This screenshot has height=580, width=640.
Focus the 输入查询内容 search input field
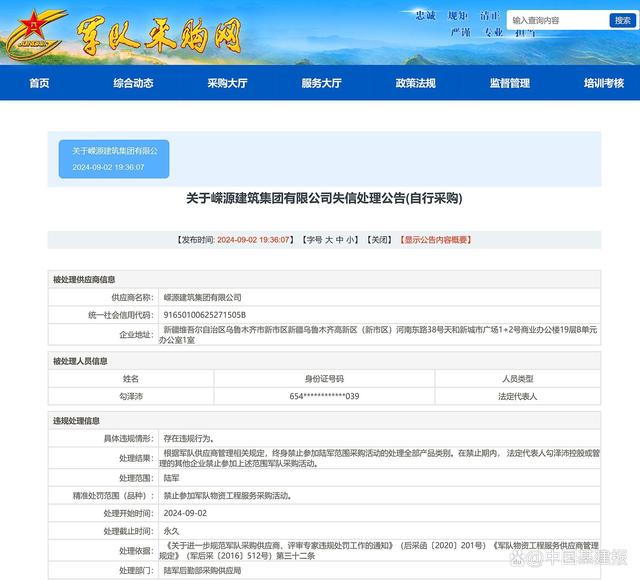(555, 20)
